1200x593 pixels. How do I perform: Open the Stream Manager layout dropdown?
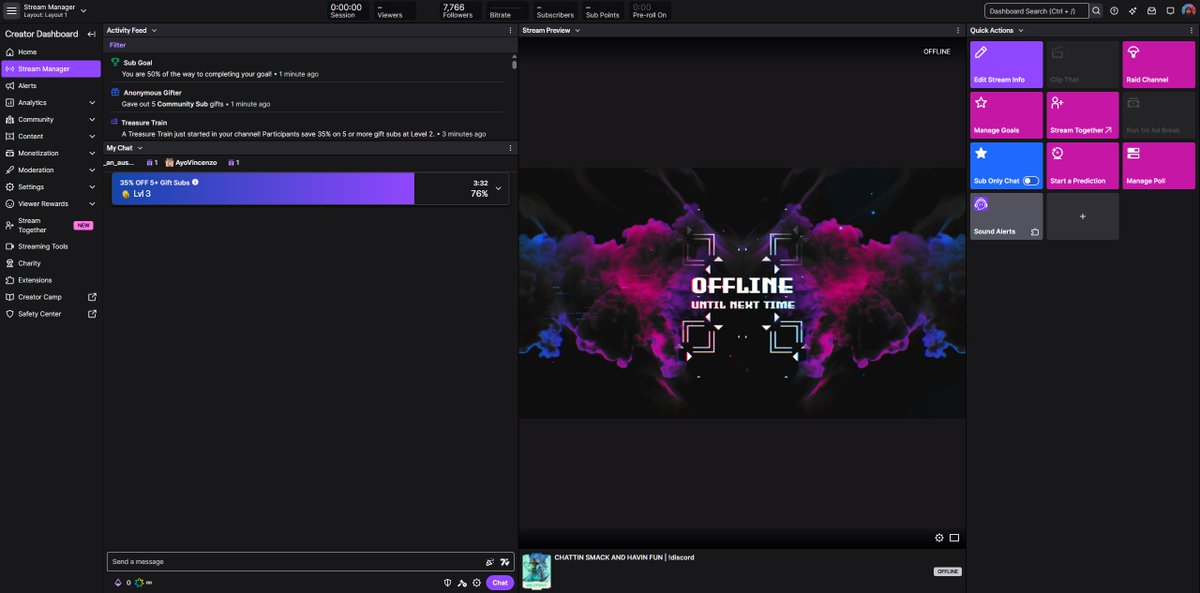tap(84, 11)
